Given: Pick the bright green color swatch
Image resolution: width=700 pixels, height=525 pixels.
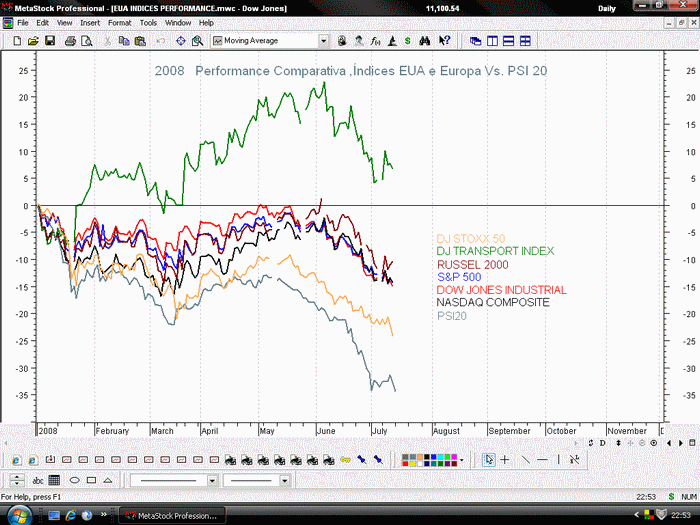Looking at the screenshot, I should tap(447, 457).
